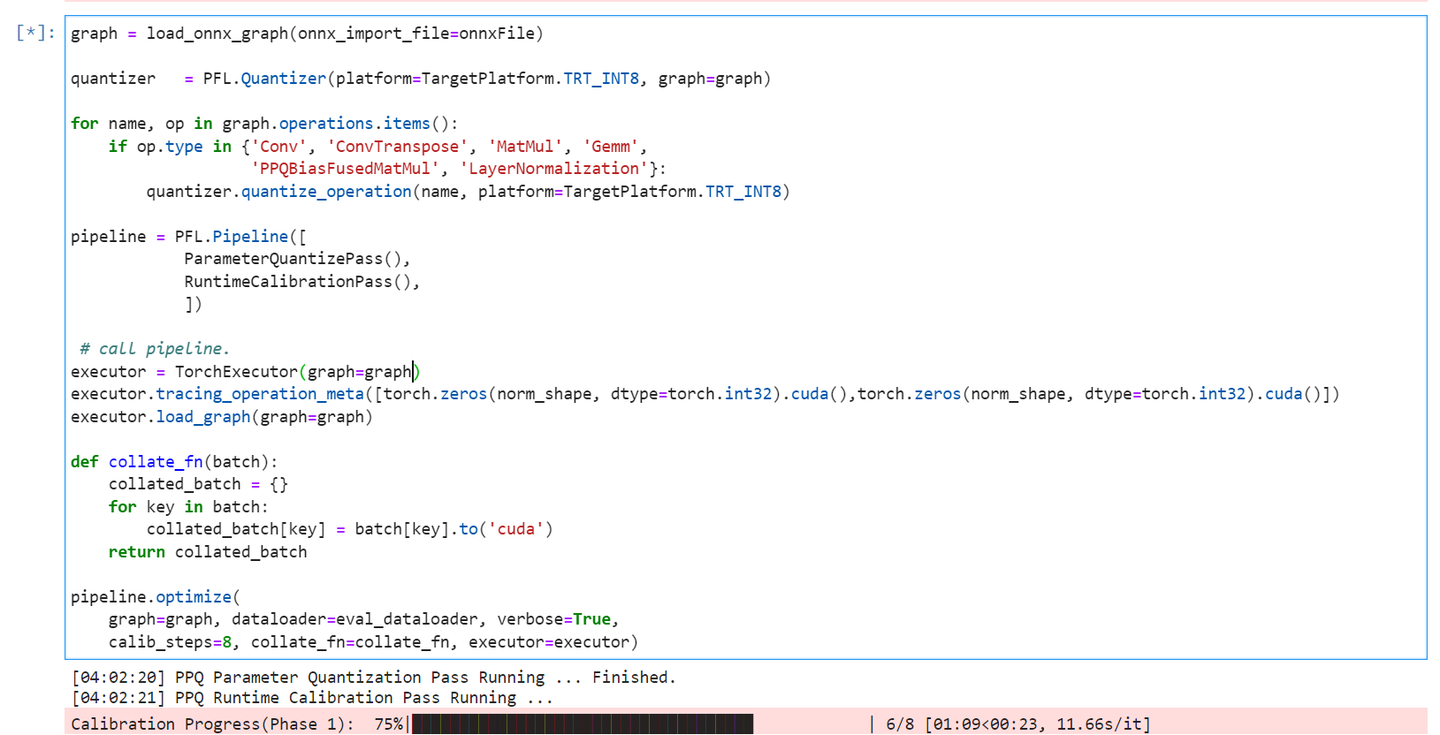1440x735 pixels.
Task: Click ParameterQuantizePass() in the pipeline list
Action: 297,259
